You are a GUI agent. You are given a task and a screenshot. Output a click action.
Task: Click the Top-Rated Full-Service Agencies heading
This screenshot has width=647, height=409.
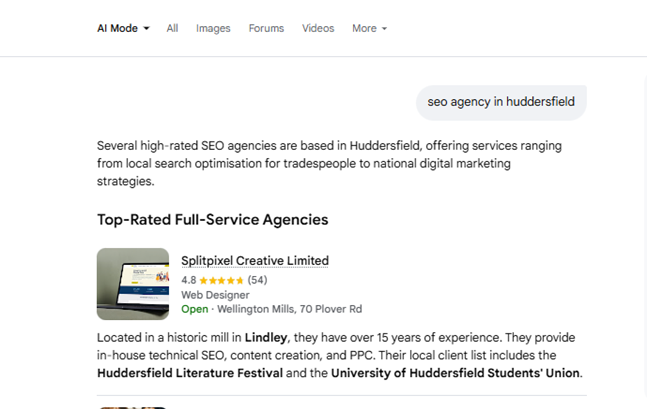[x=213, y=220]
